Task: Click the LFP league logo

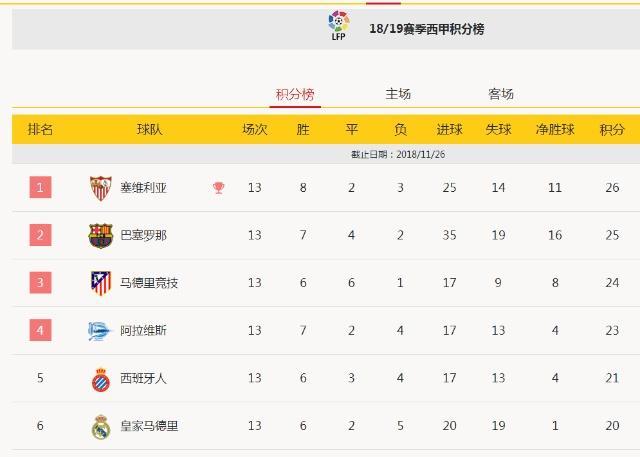Action: coord(339,25)
